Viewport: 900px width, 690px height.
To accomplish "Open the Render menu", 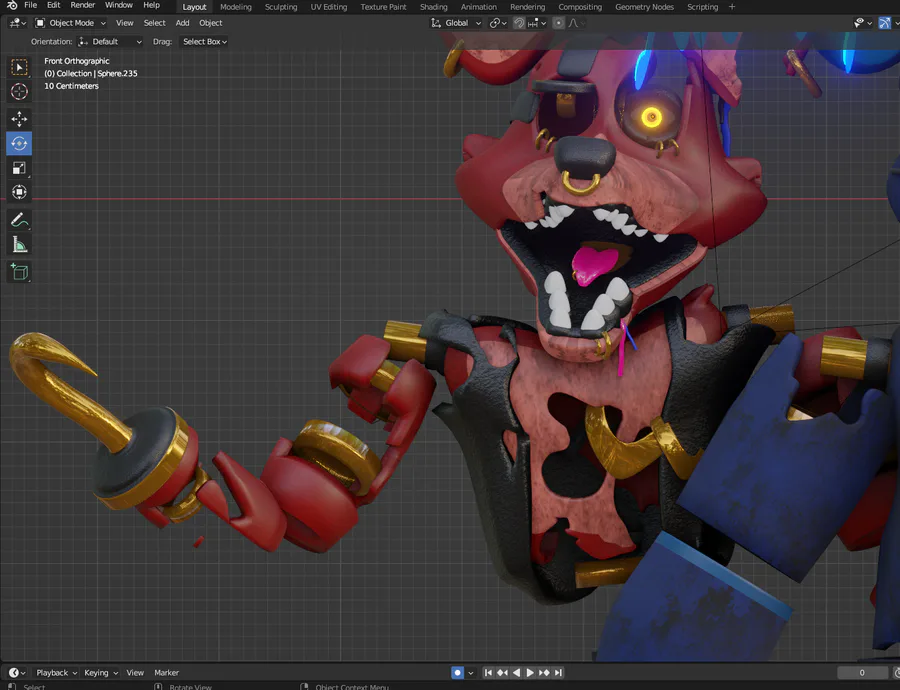I will [83, 5].
